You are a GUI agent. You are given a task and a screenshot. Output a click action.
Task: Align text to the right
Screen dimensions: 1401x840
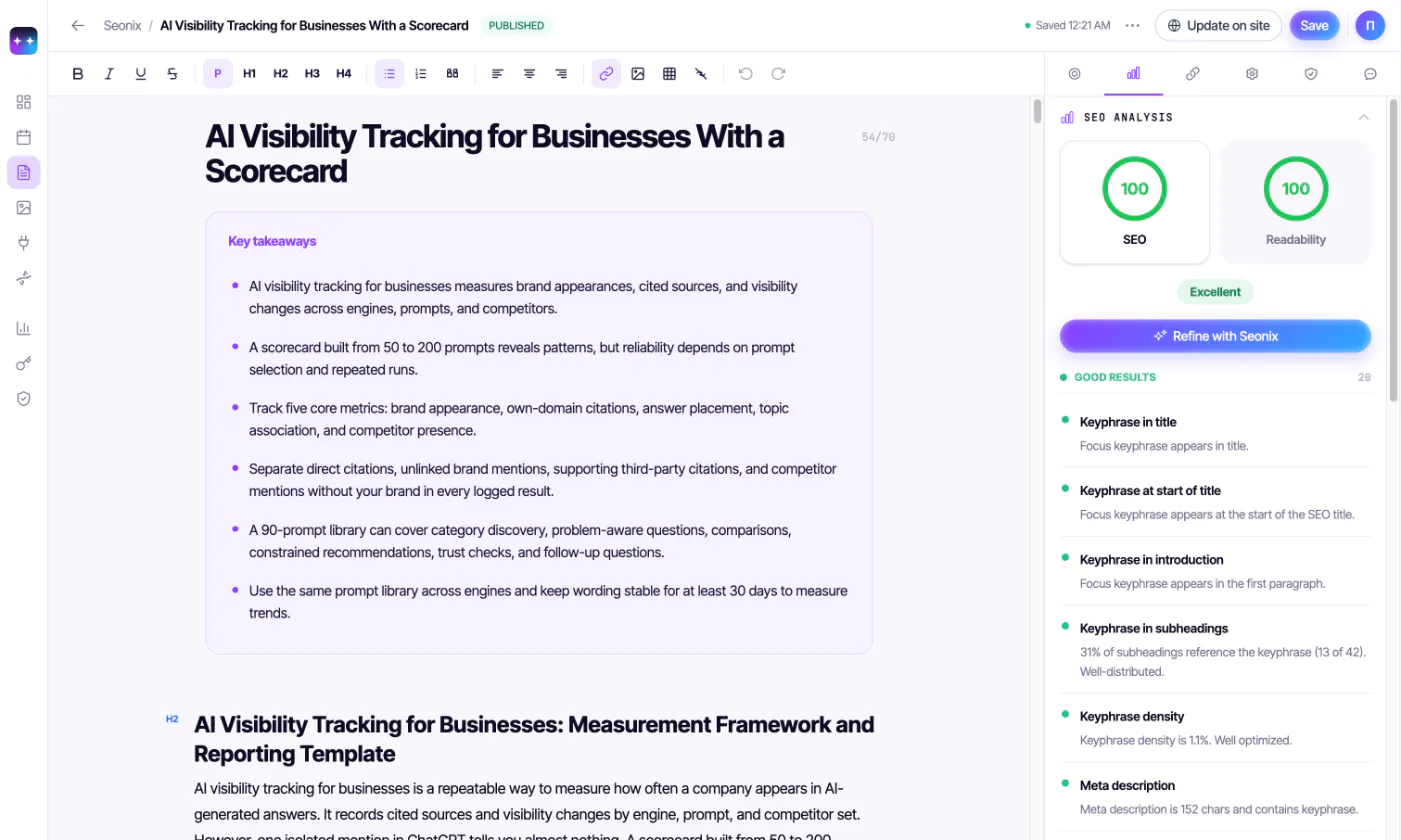tap(561, 73)
